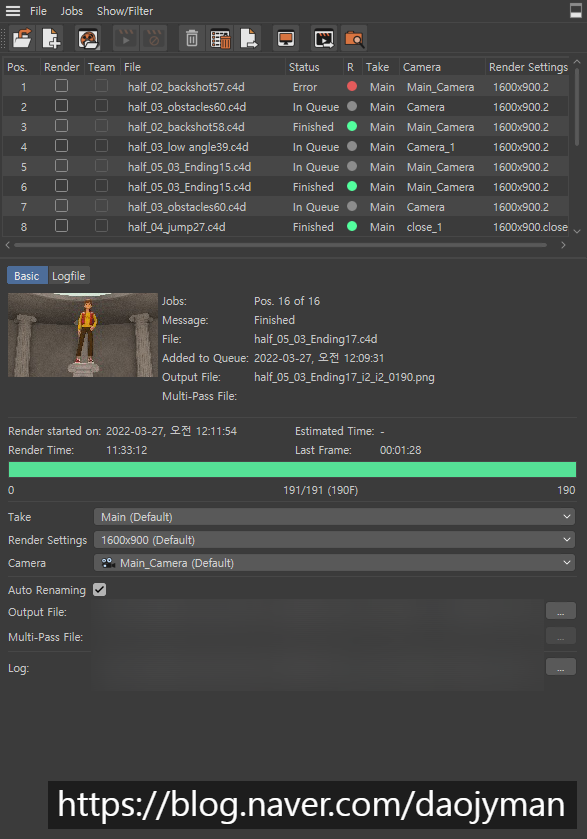Toggle Render checkbox for half_02_backshot58.c4d
Image resolution: width=587 pixels, height=839 pixels.
click(x=62, y=126)
